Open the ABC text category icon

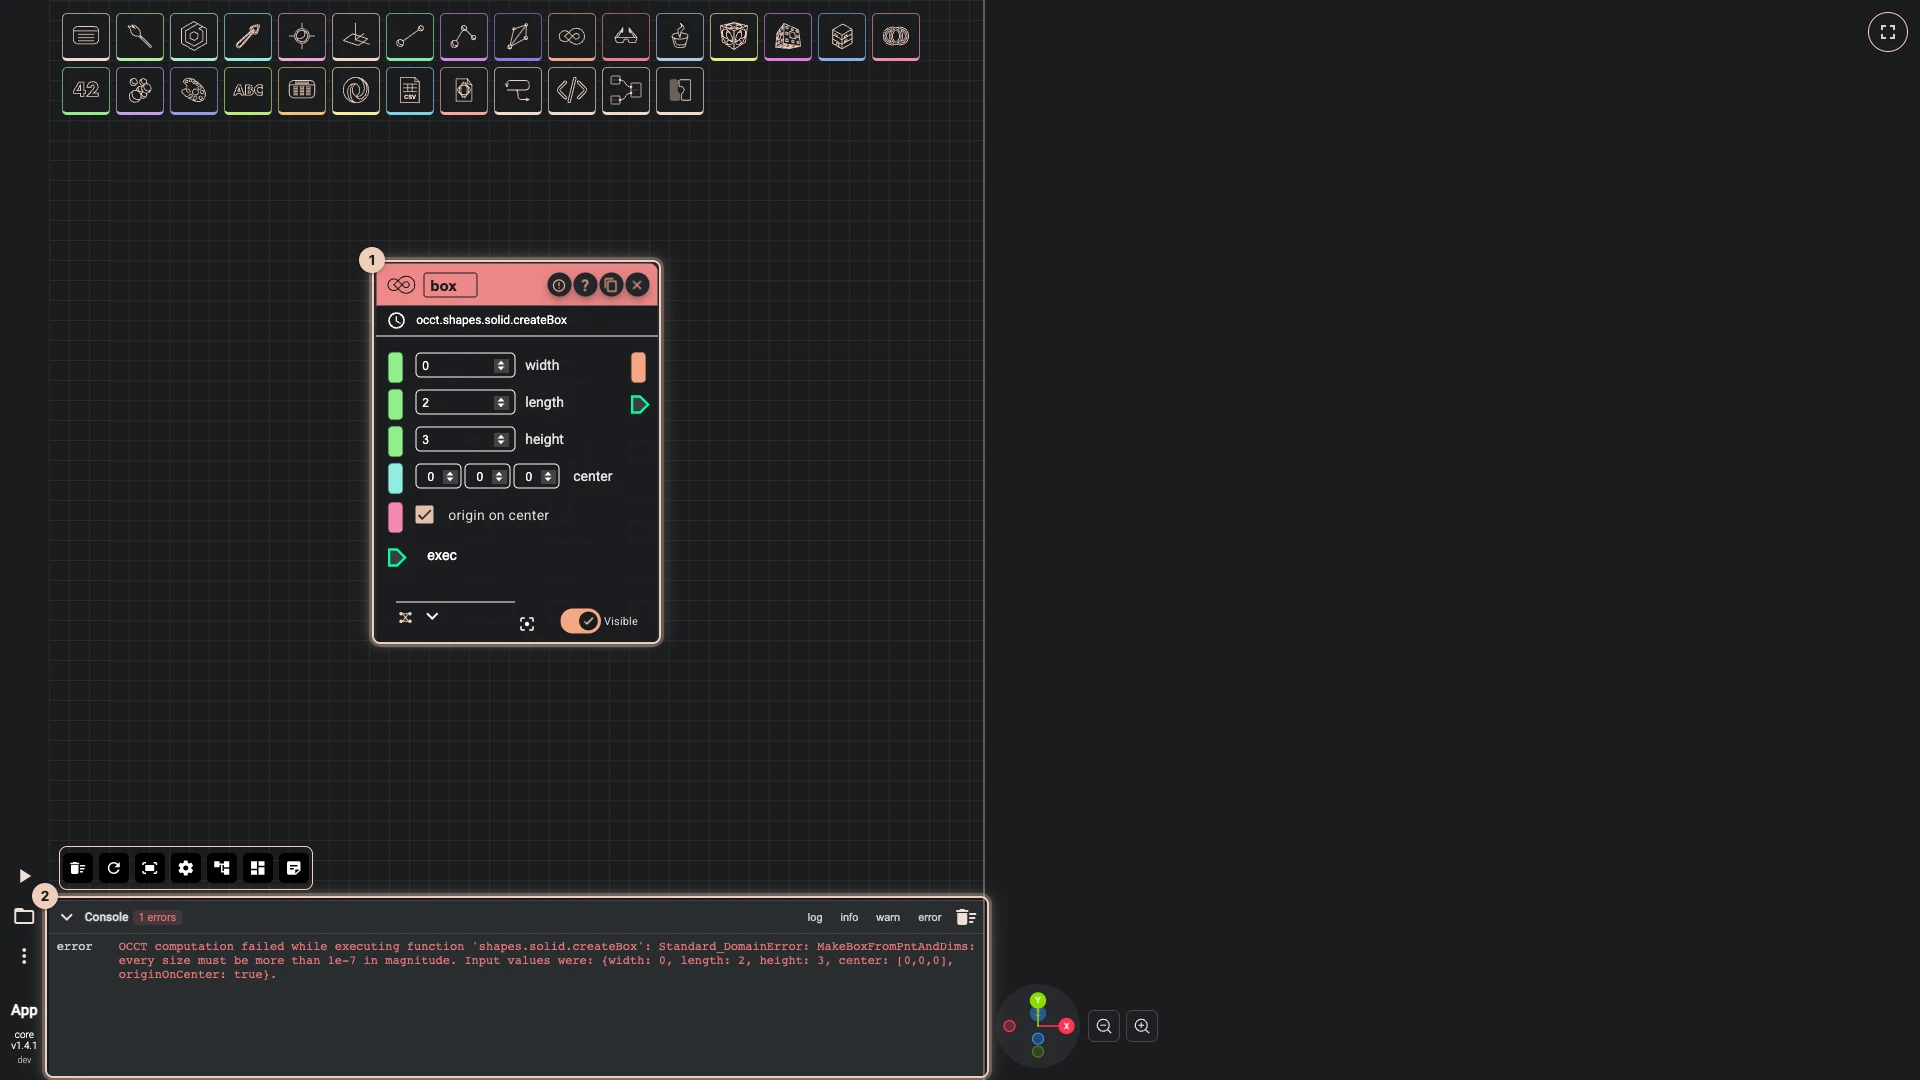(x=248, y=90)
